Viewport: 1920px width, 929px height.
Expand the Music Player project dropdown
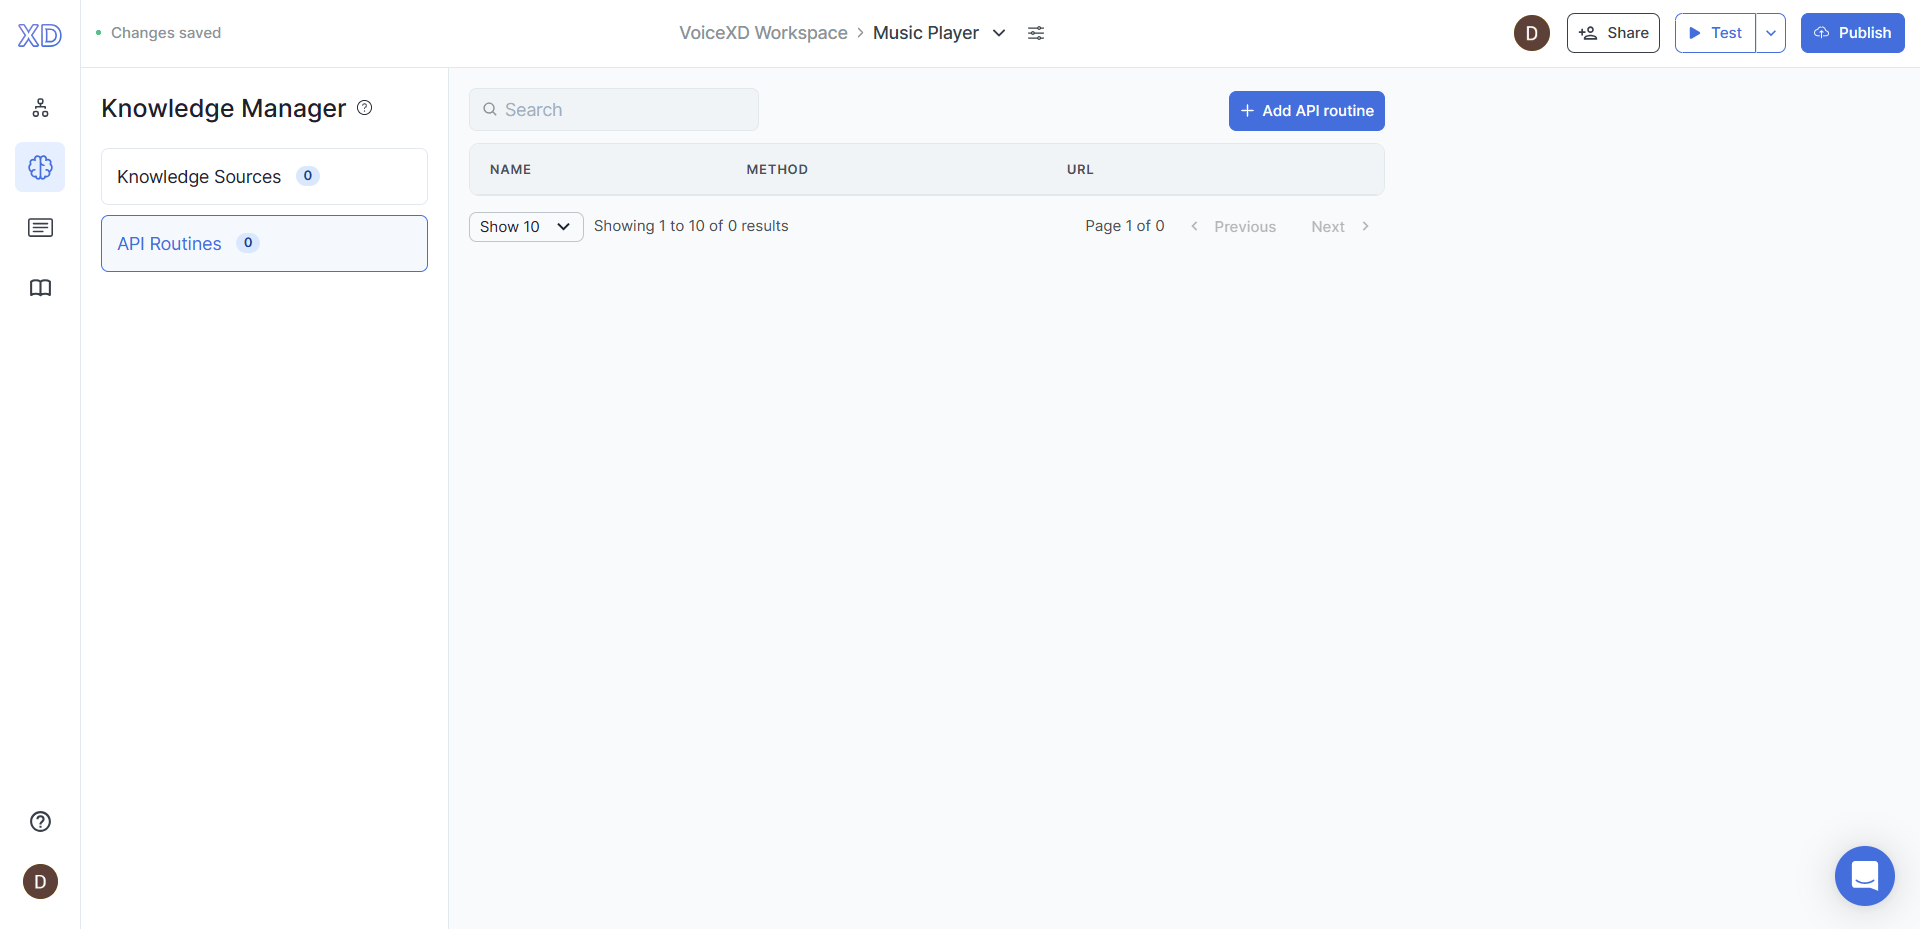(999, 33)
